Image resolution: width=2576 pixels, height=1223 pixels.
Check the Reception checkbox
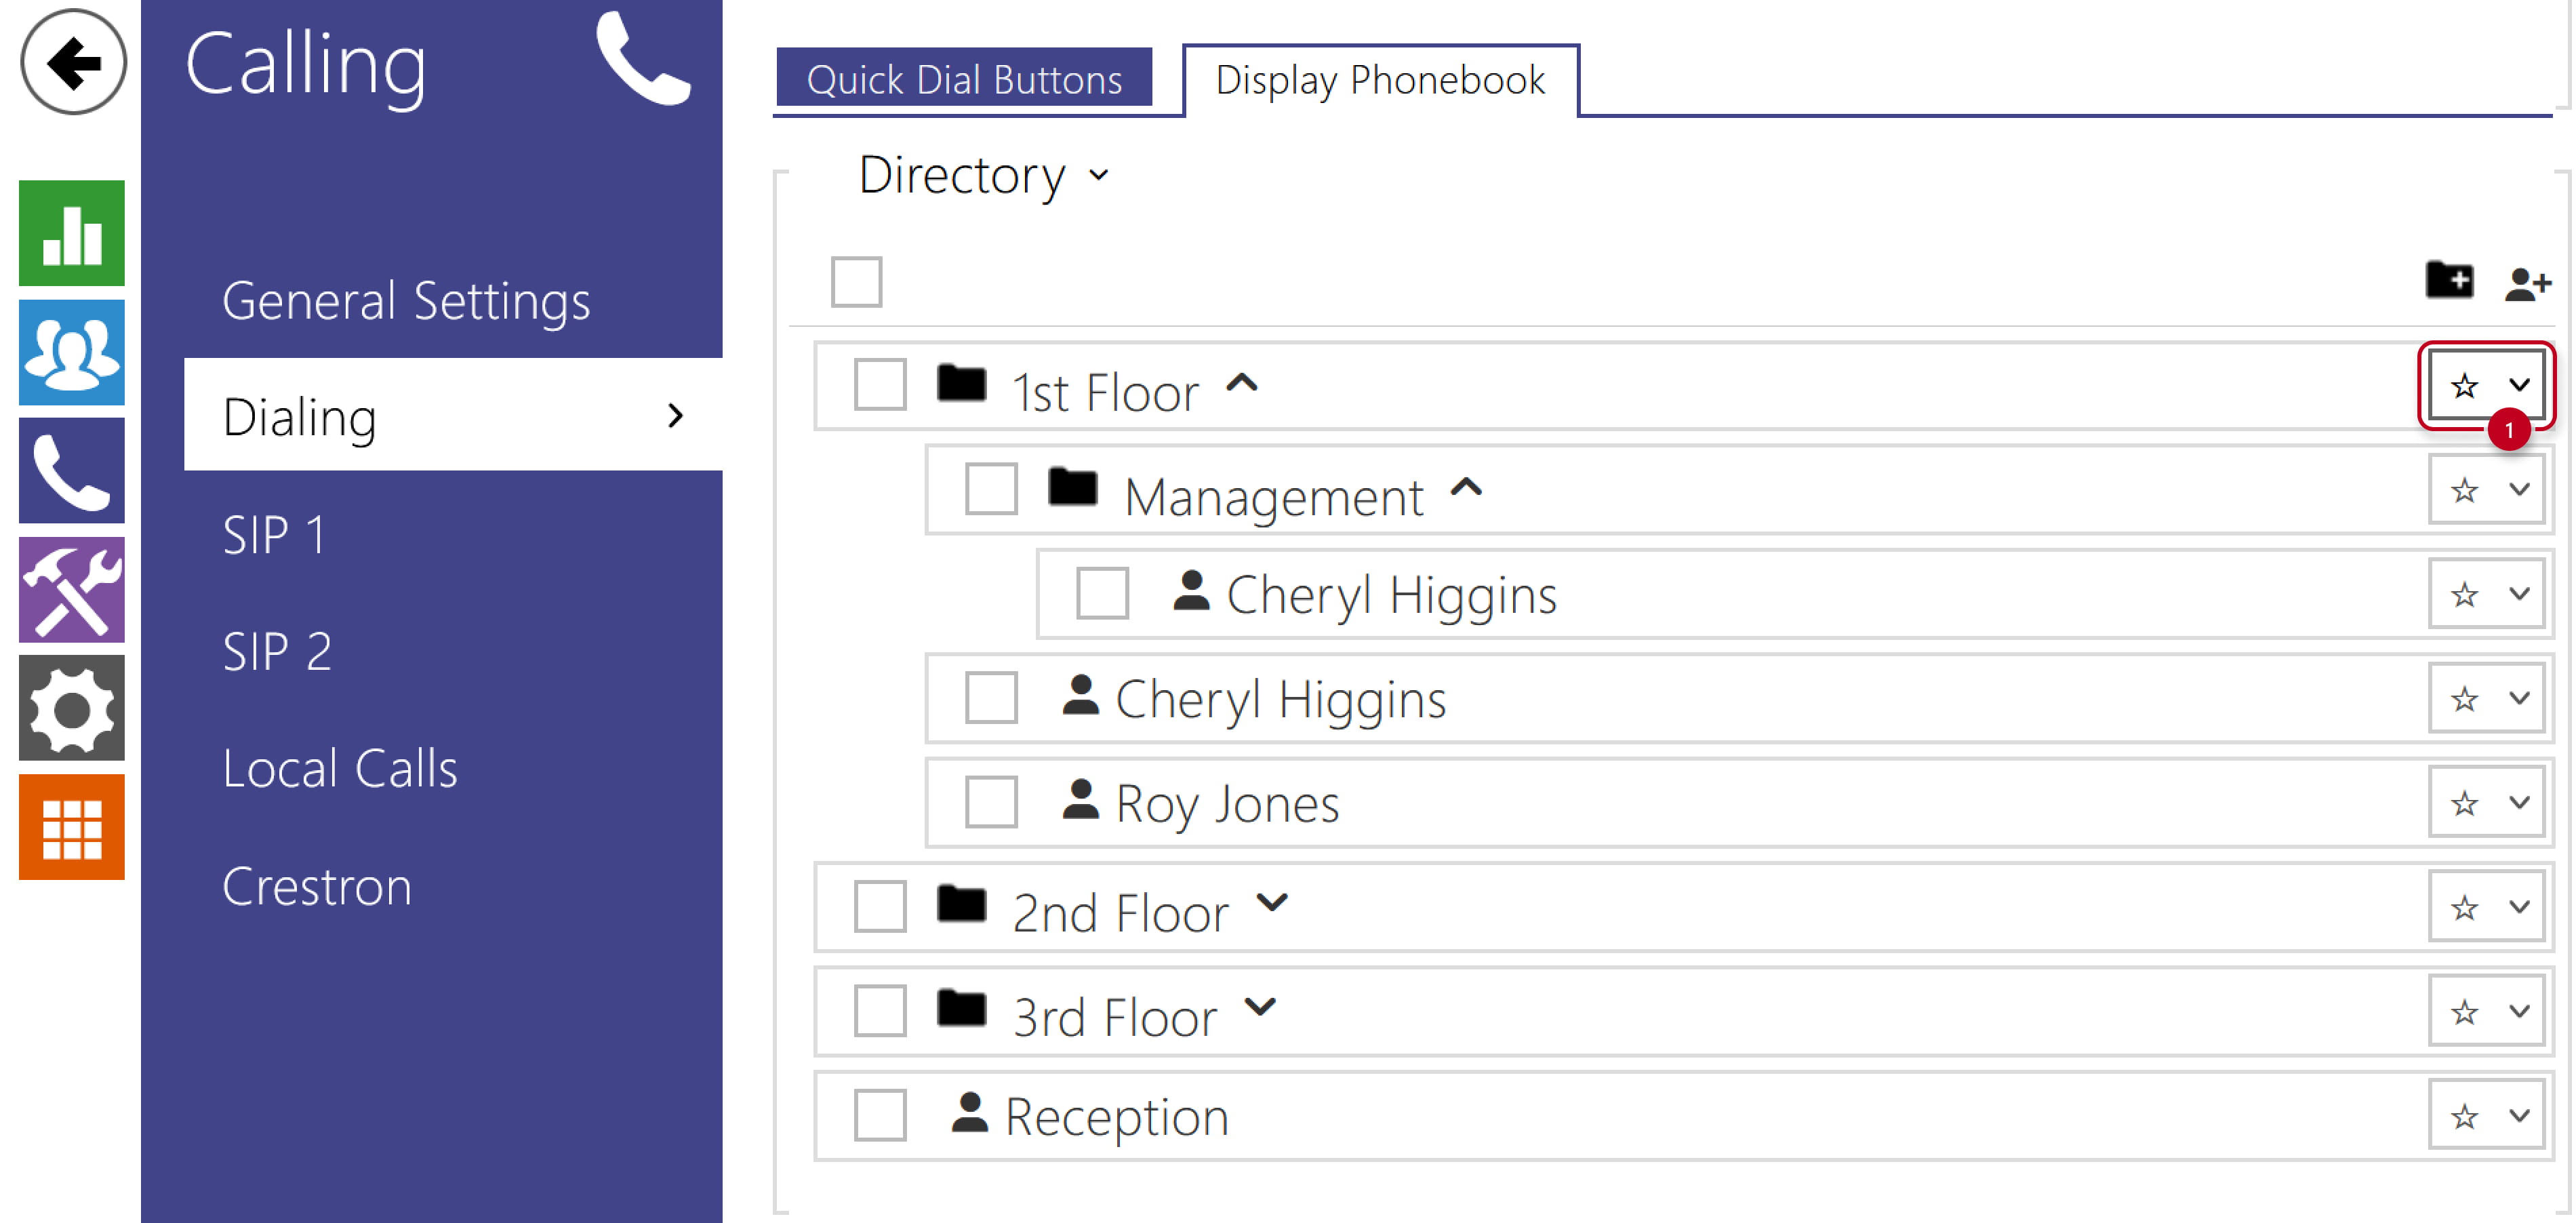point(880,1115)
